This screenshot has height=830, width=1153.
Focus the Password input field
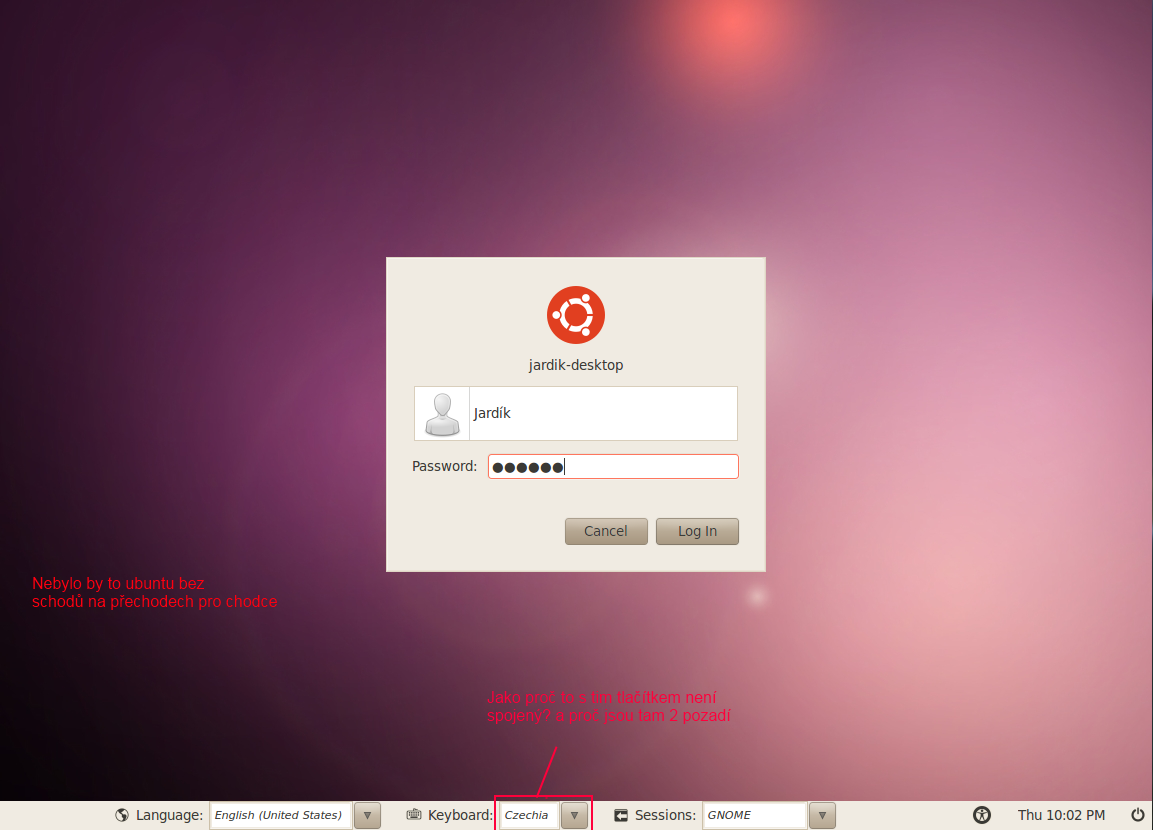click(x=613, y=467)
